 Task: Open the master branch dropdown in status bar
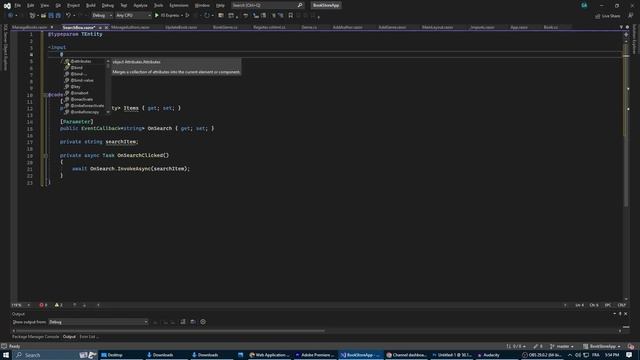coord(562,346)
